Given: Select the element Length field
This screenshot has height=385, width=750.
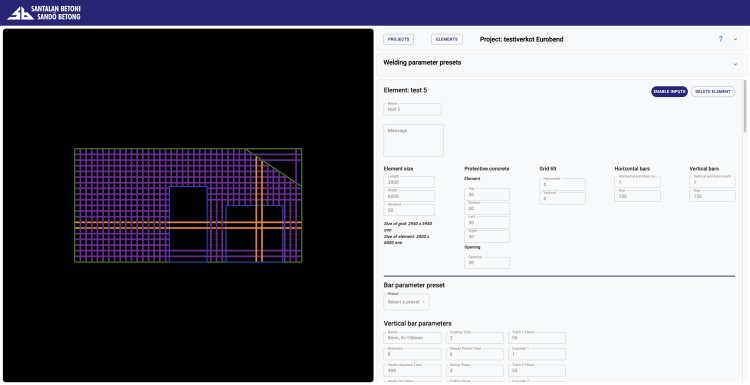Looking at the screenshot, I should coord(409,182).
